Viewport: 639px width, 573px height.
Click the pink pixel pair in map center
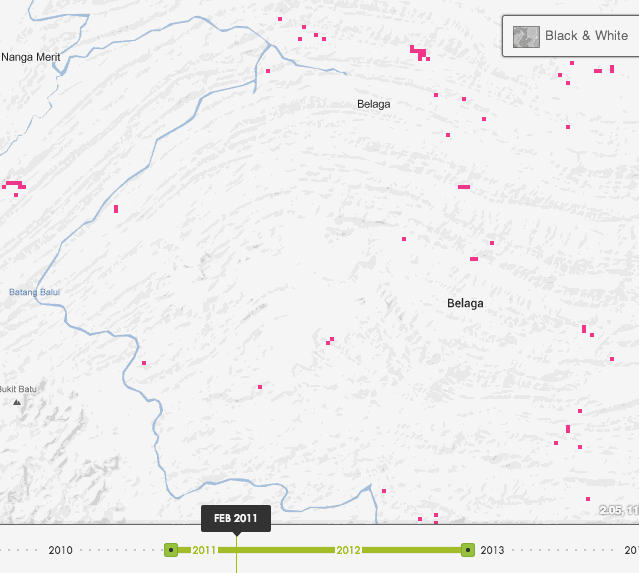pyautogui.click(x=330, y=341)
